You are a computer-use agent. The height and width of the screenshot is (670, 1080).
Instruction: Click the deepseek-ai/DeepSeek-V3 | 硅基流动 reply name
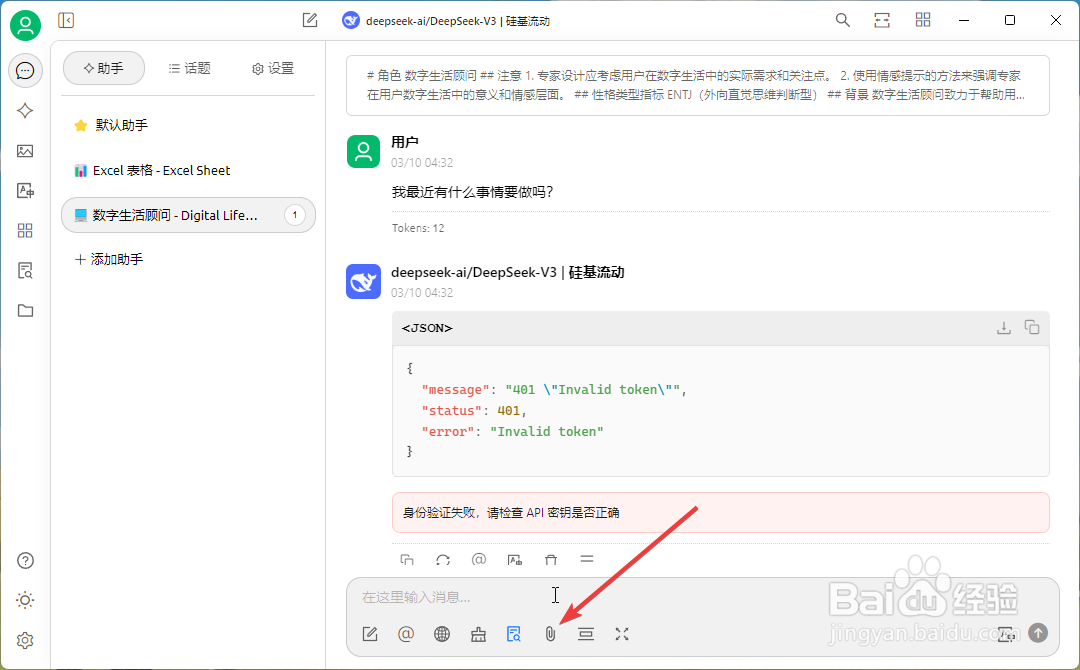508,273
